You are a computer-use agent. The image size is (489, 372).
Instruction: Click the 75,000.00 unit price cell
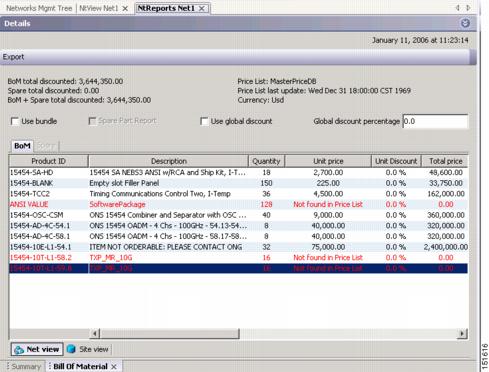point(328,247)
